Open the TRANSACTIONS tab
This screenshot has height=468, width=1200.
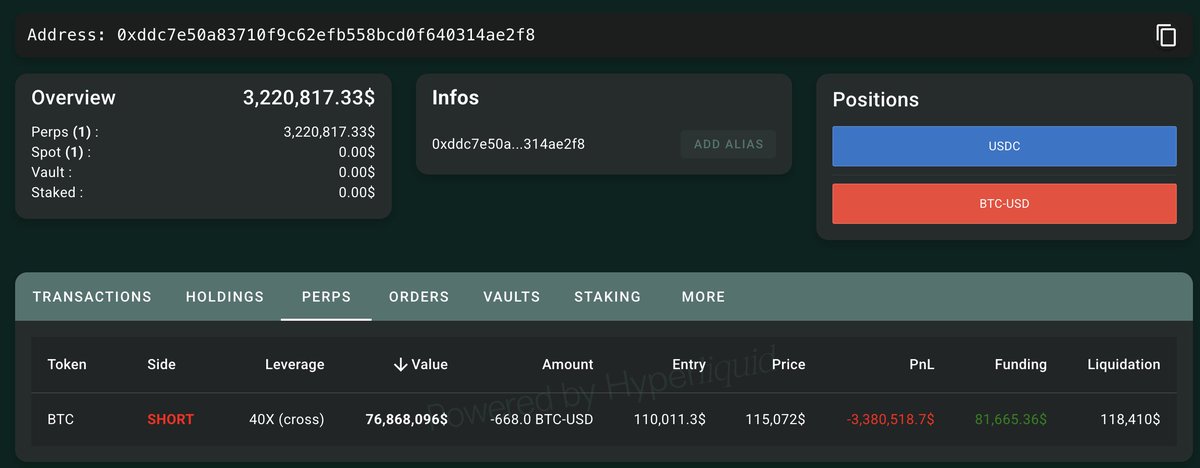coord(92,297)
